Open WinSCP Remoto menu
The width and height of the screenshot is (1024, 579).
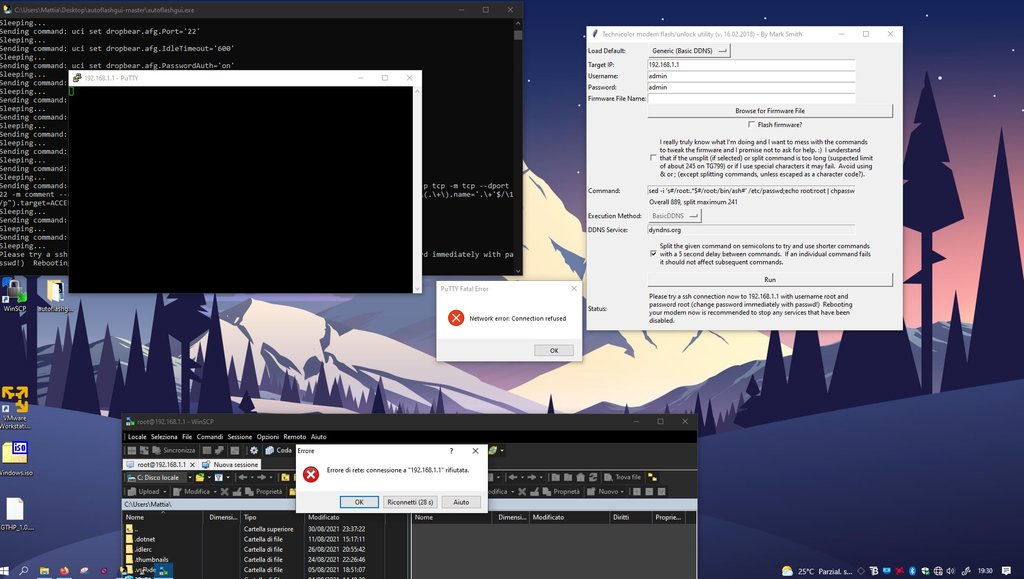[295, 437]
